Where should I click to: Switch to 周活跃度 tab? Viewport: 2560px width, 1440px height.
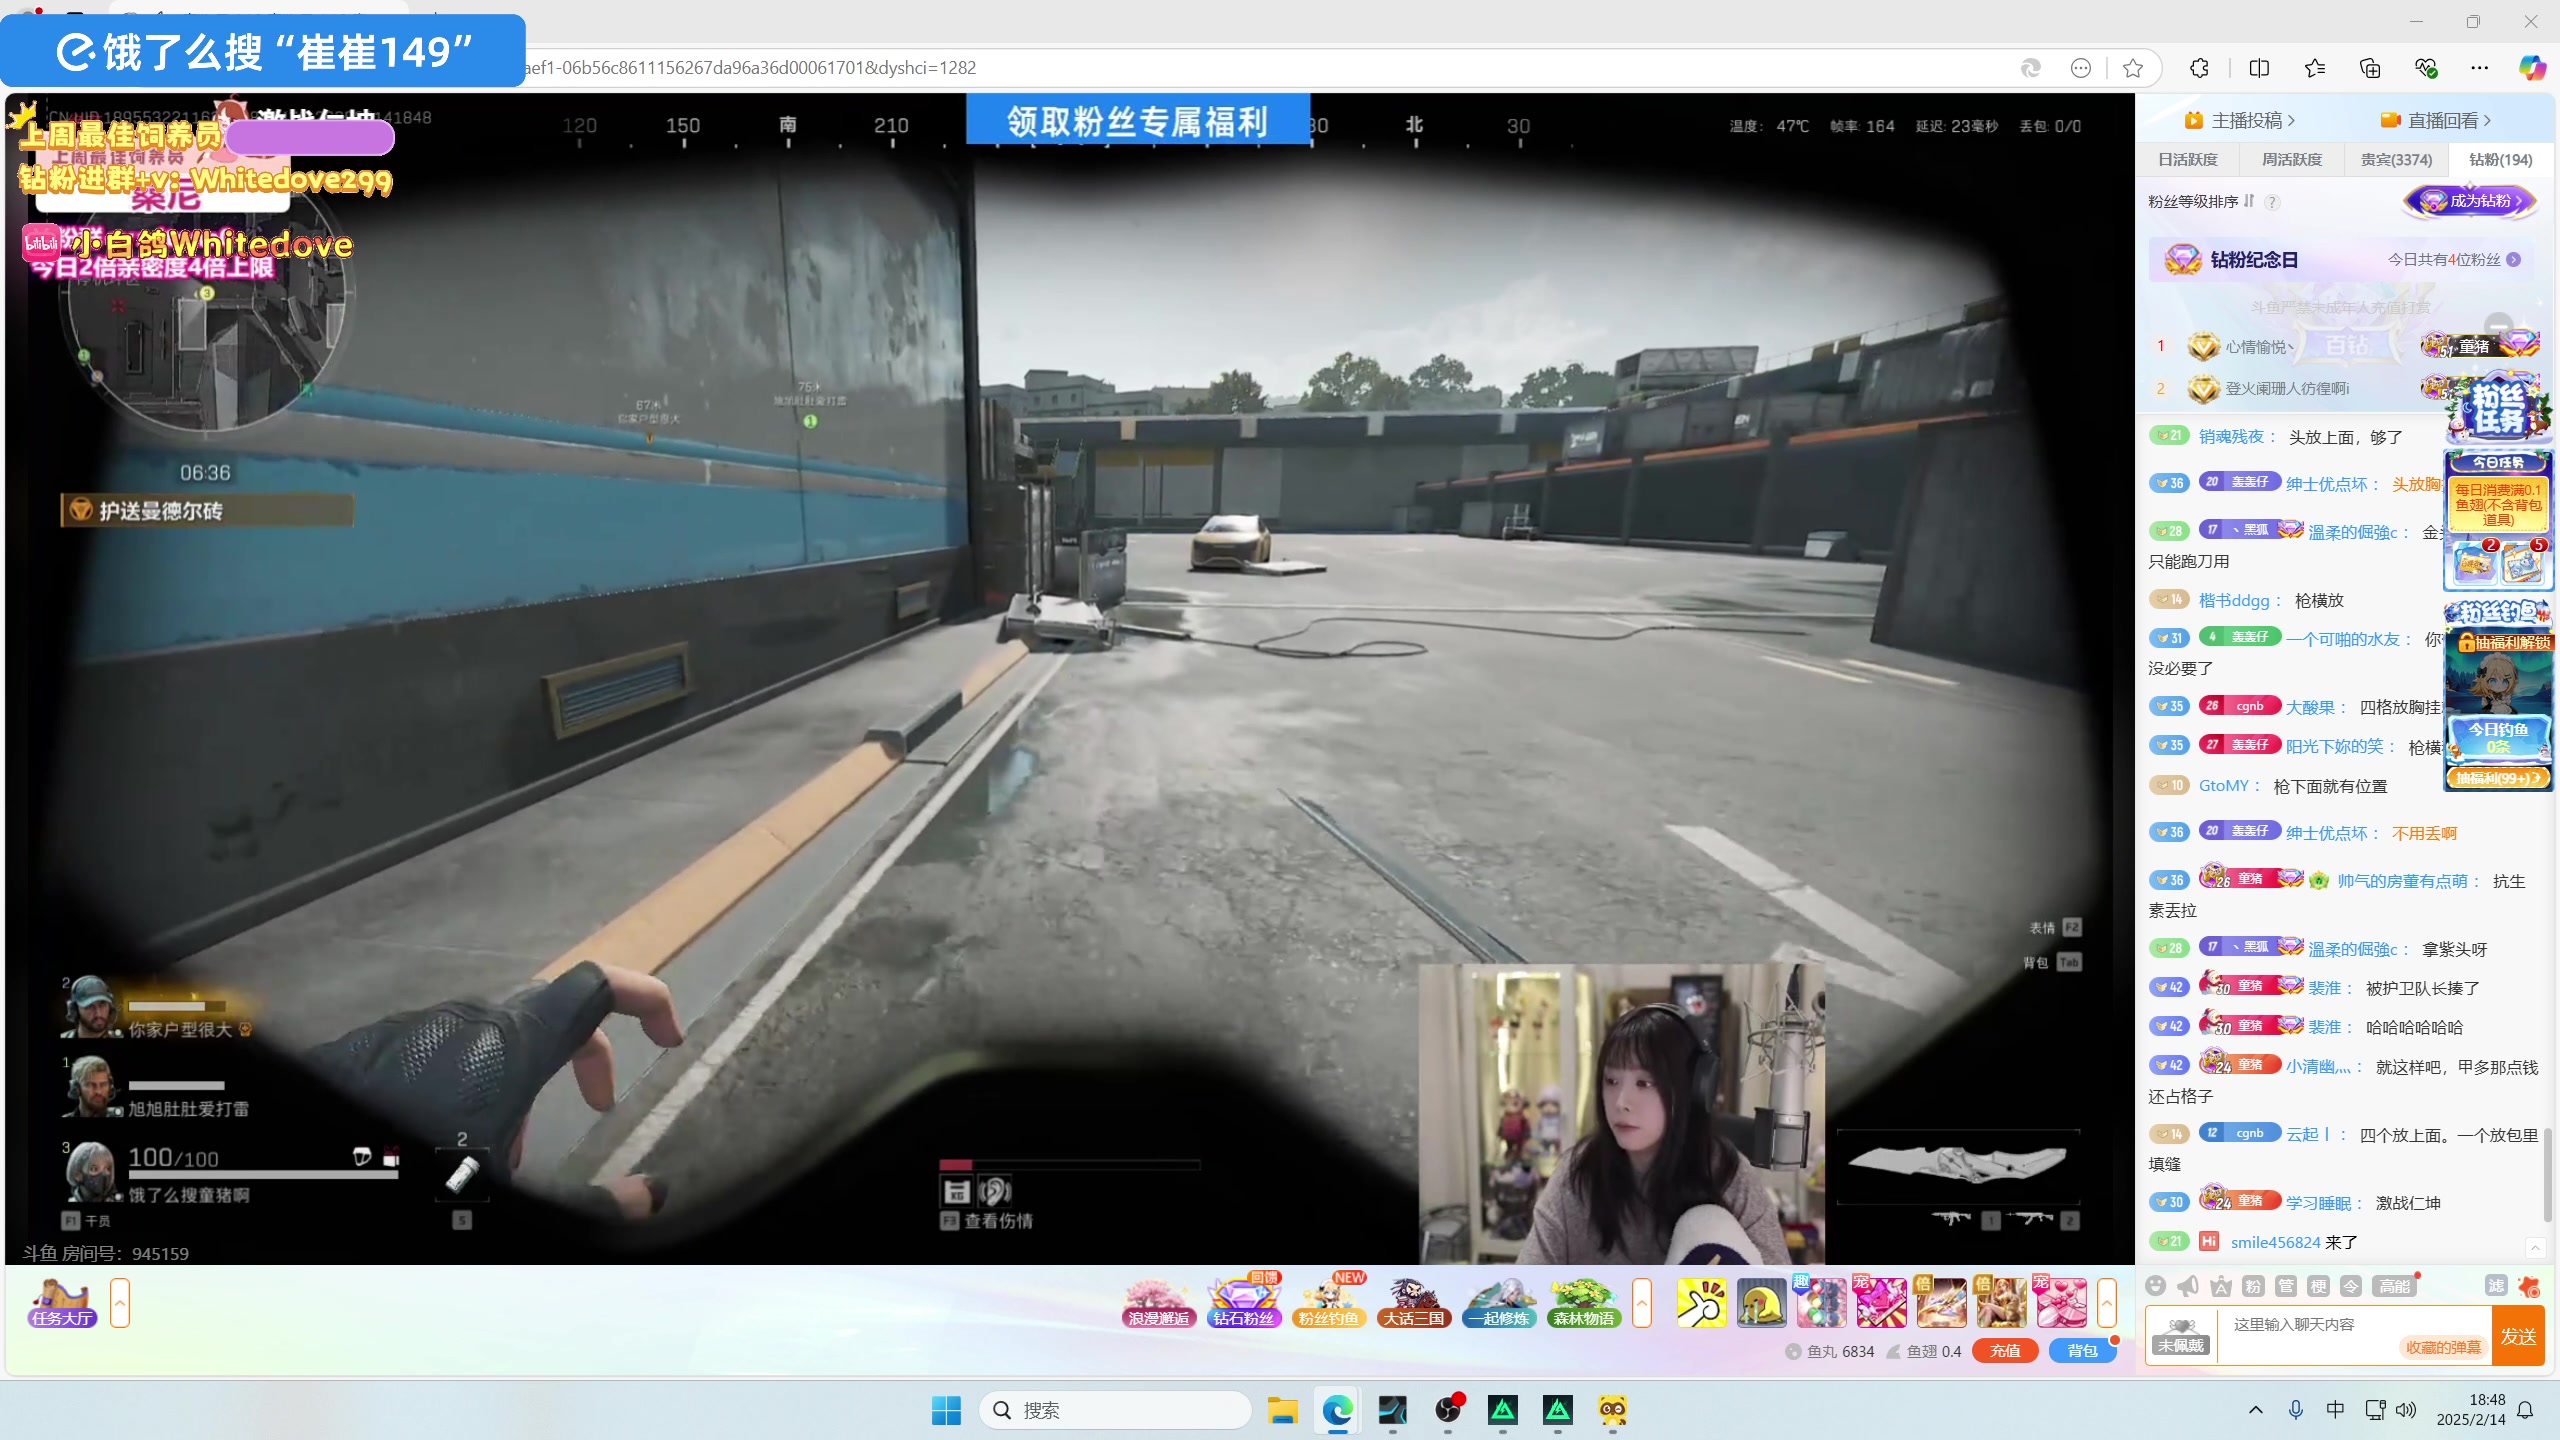point(2292,159)
